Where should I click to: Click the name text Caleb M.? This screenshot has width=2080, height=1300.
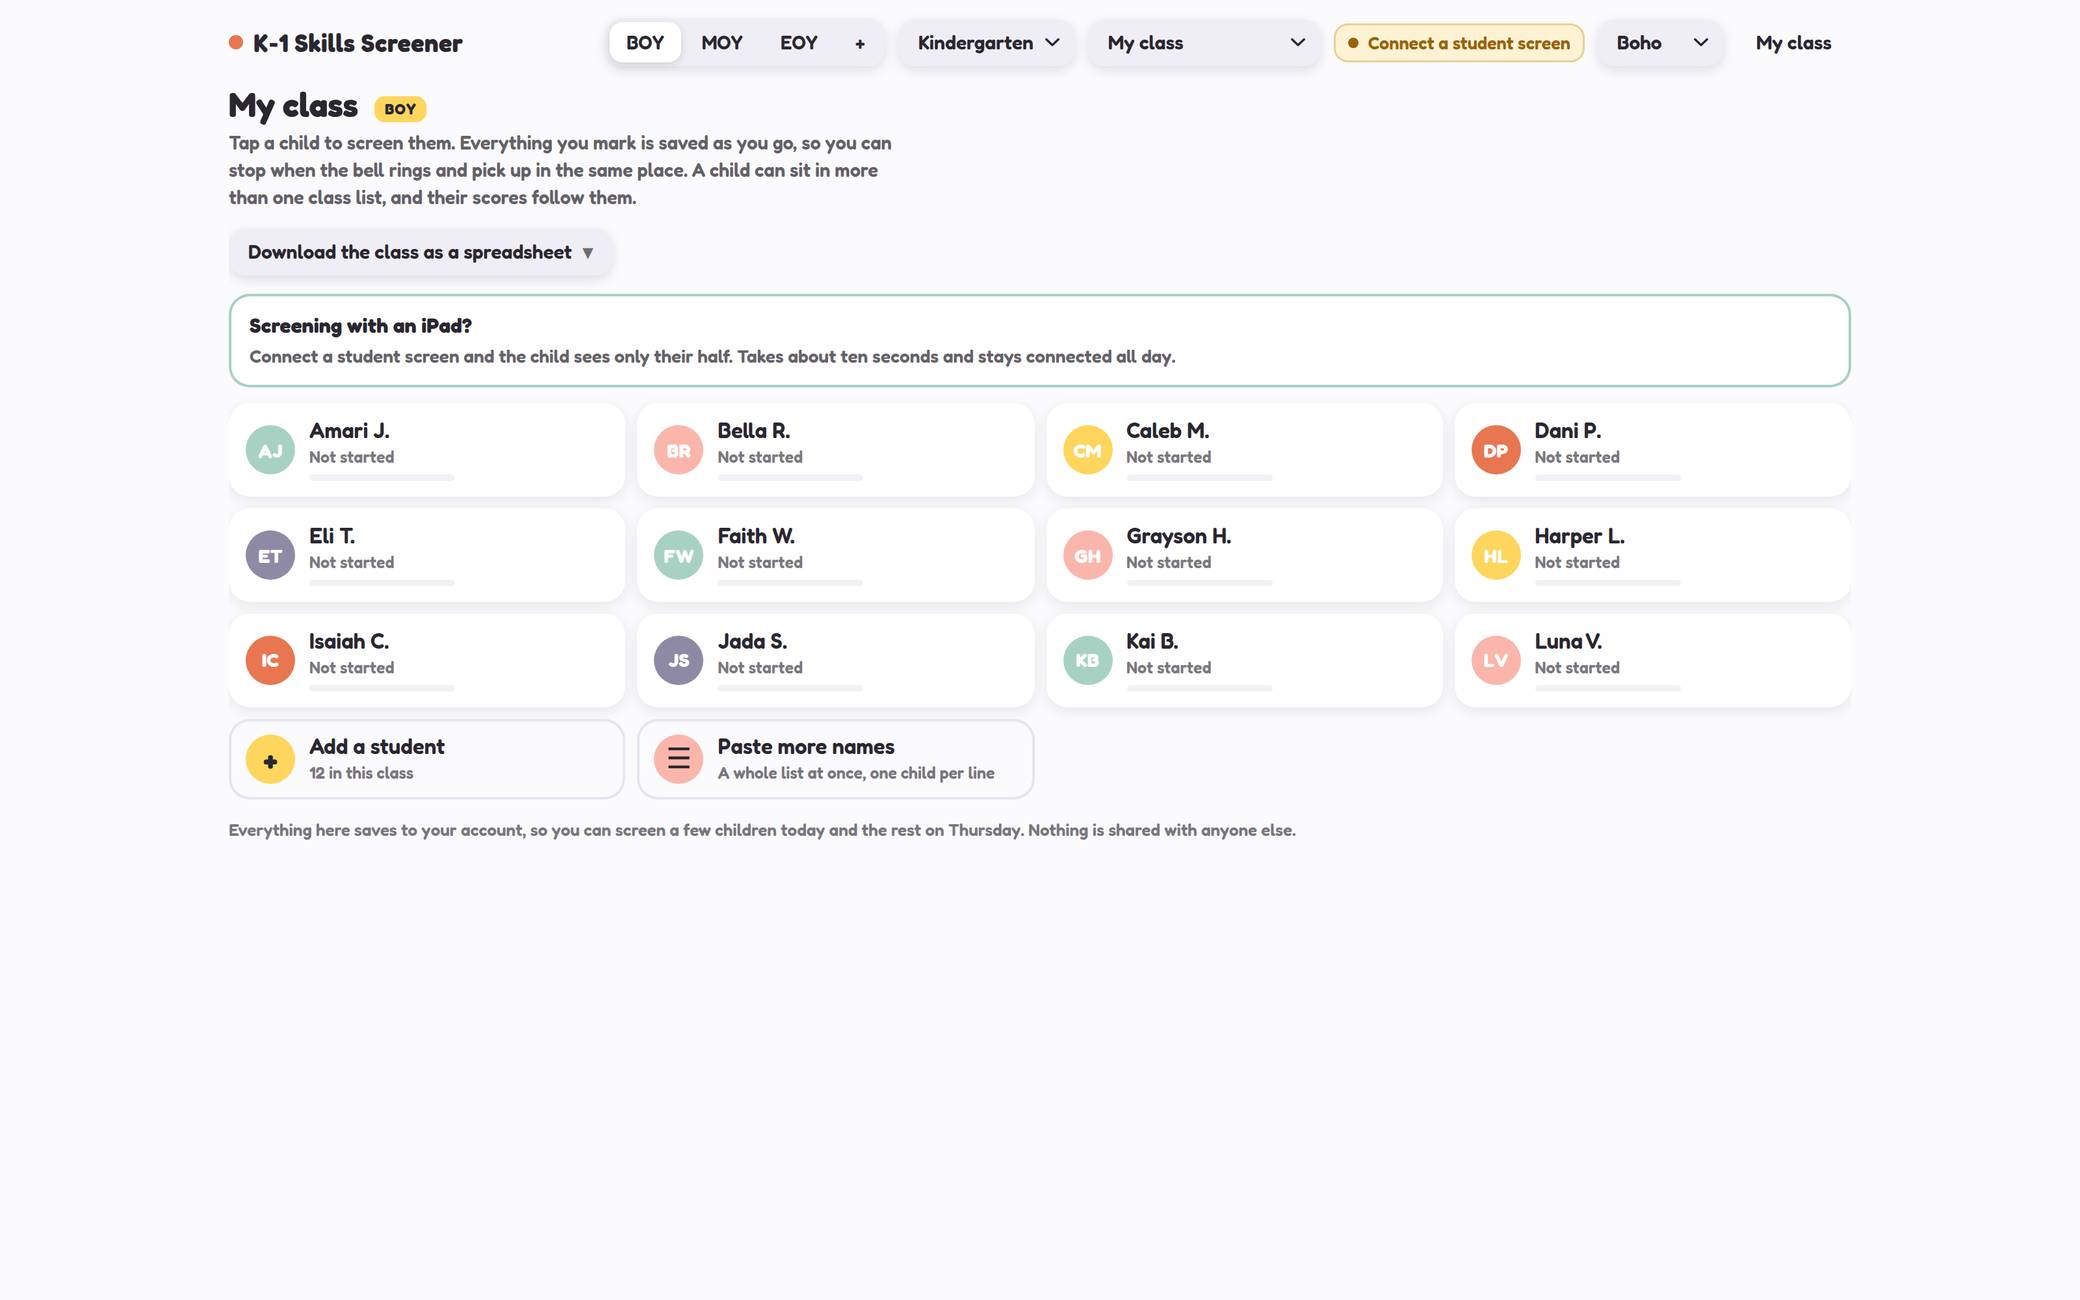[1167, 431]
